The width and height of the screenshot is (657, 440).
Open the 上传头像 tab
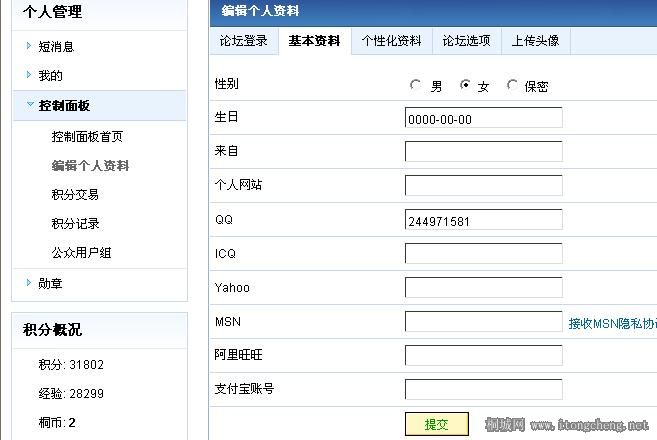(x=535, y=41)
